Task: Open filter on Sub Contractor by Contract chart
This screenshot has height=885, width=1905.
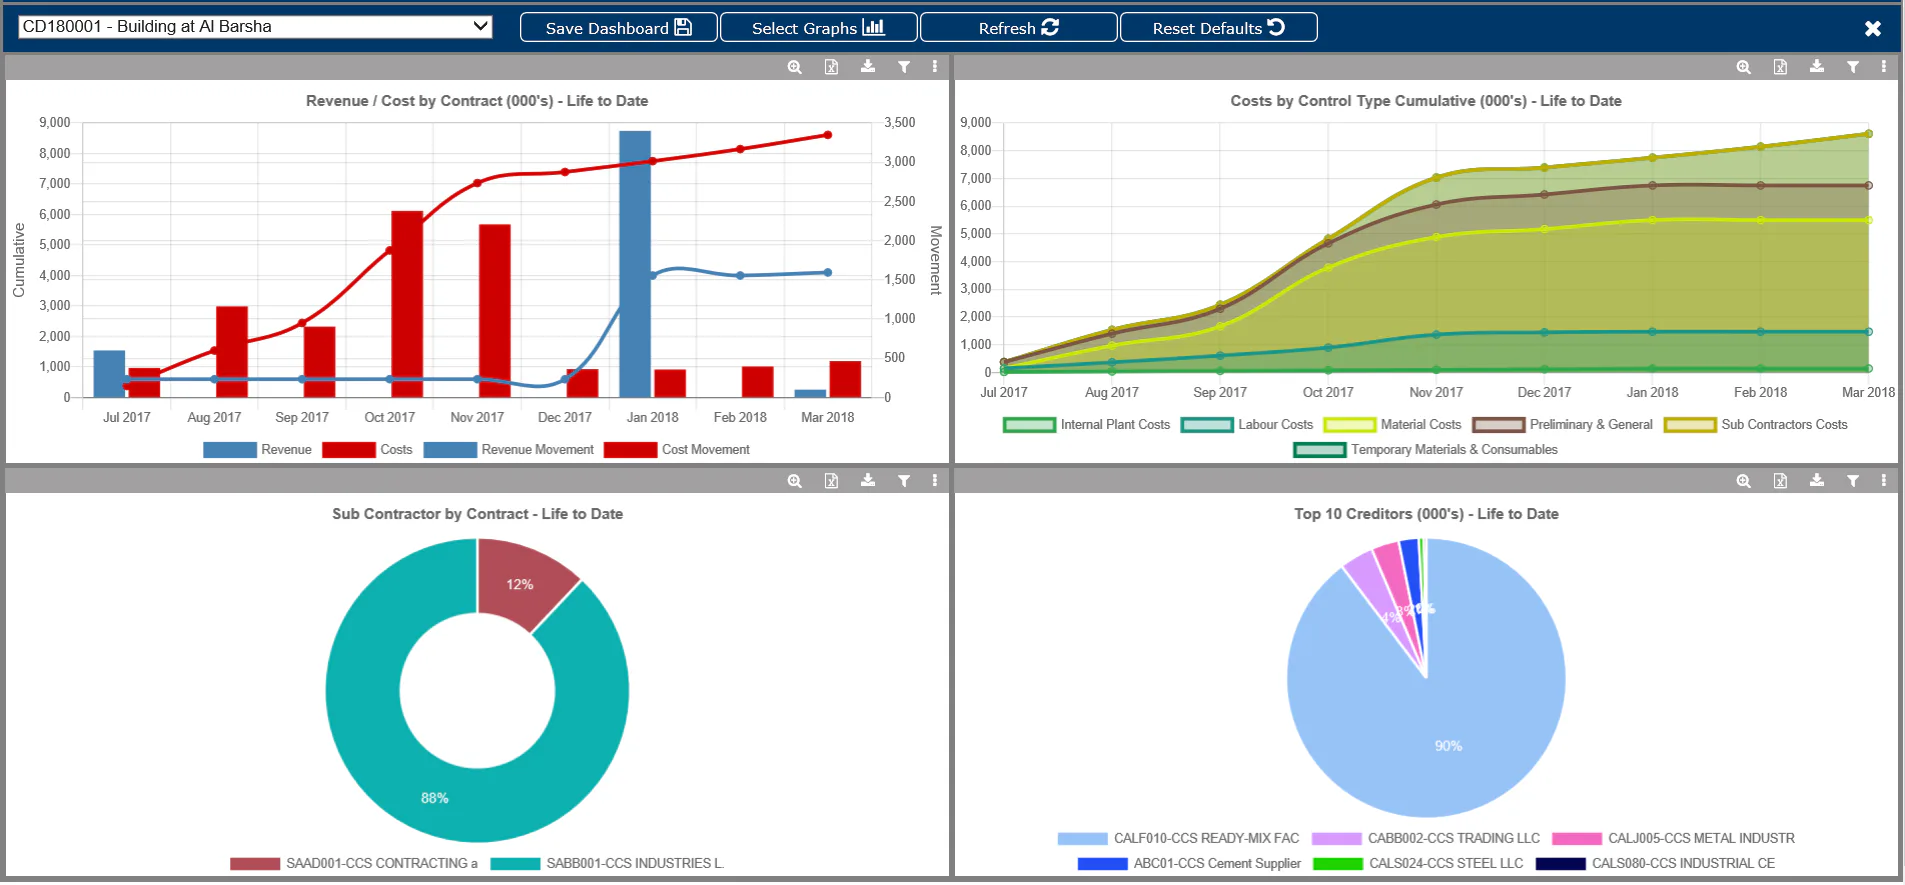Action: (904, 481)
